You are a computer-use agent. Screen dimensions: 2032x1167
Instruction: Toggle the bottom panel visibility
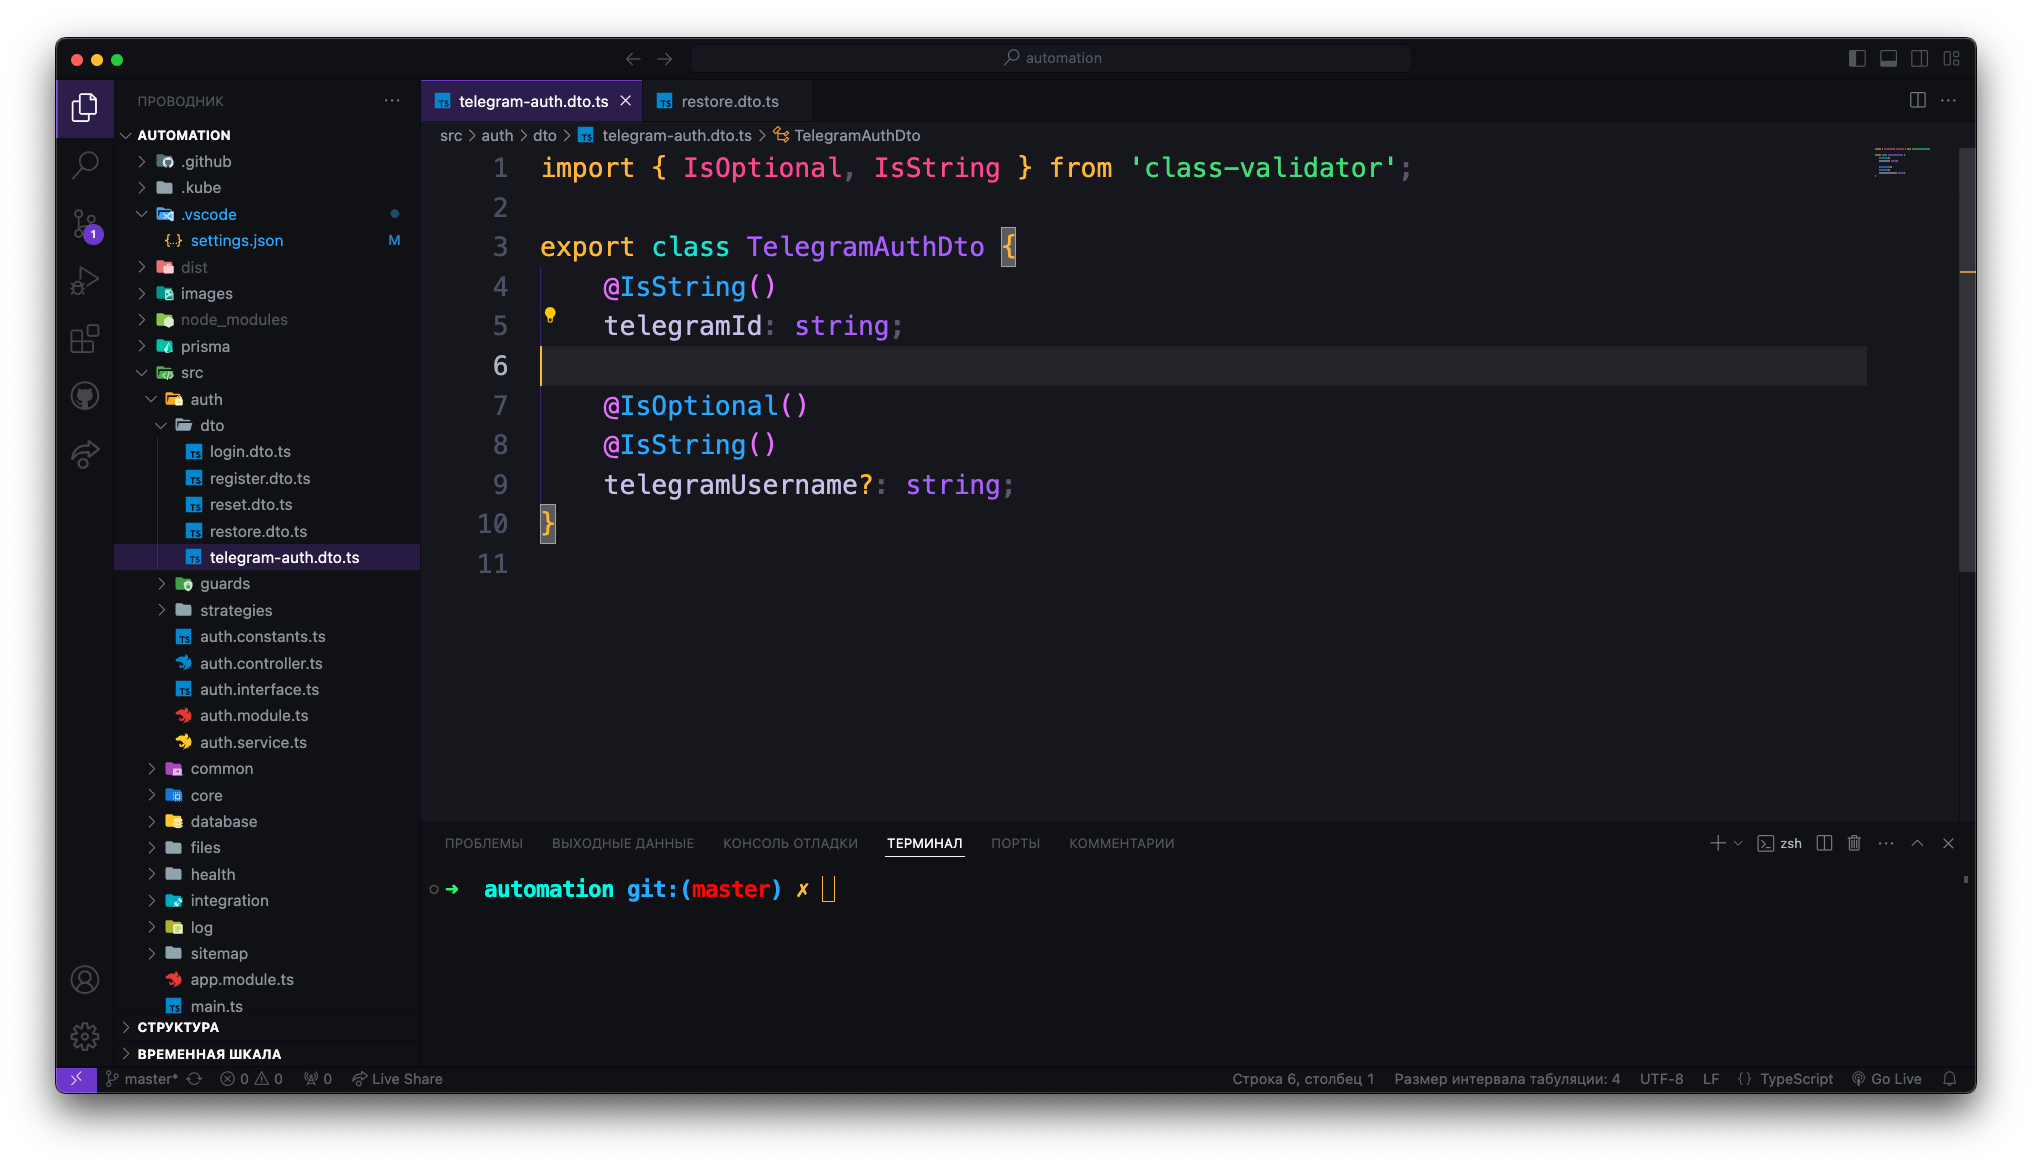[1888, 59]
